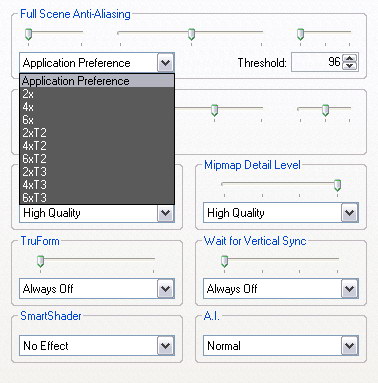Increase Threshold value with up arrow
Screen dimensions: 378x383
349,58
